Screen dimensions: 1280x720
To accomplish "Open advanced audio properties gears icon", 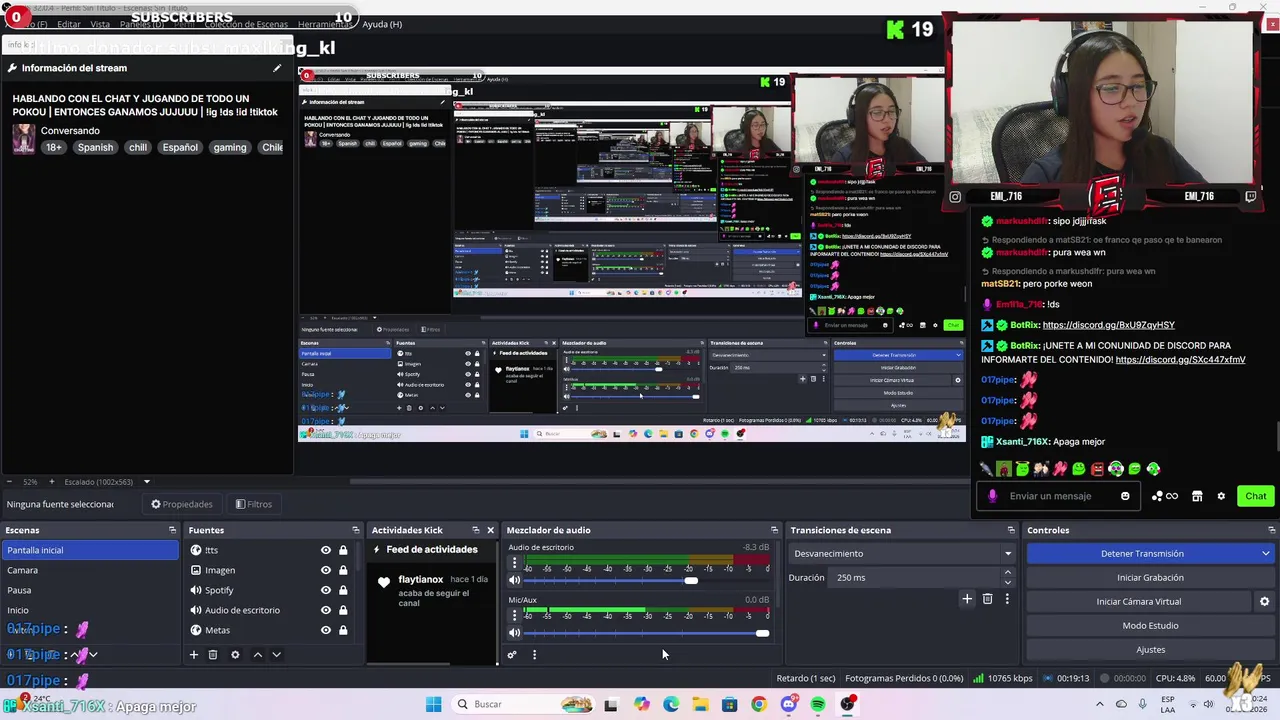I will click(512, 655).
